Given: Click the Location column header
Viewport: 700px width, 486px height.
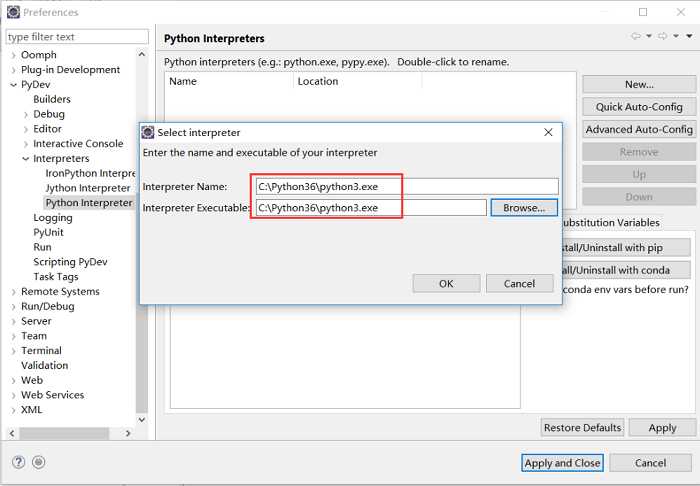Looking at the screenshot, I should coord(358,81).
